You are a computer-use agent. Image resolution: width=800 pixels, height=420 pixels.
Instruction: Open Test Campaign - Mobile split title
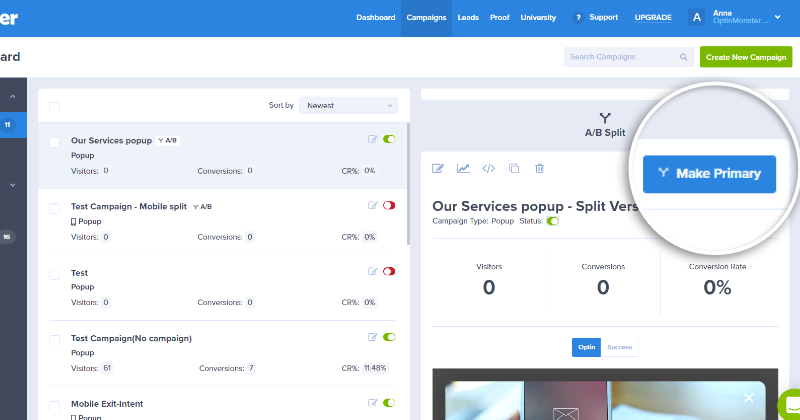coord(129,206)
